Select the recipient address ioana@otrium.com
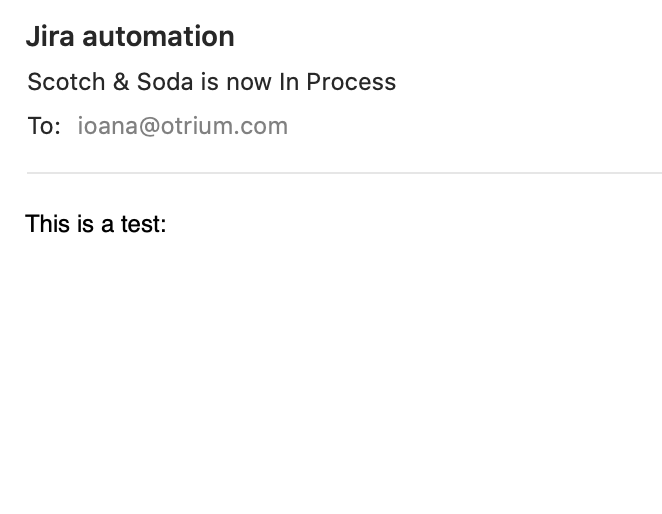Viewport: 662px width, 514px height. click(x=182, y=126)
